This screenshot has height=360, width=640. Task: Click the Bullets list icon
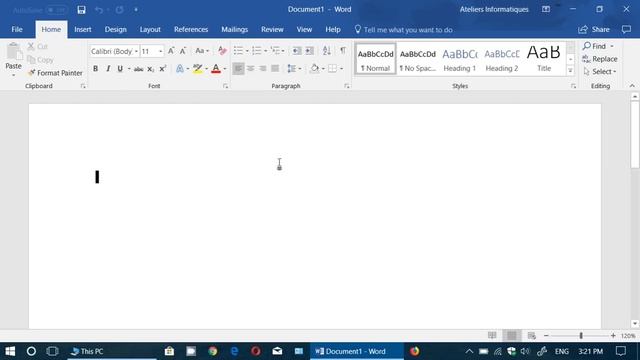(x=238, y=51)
